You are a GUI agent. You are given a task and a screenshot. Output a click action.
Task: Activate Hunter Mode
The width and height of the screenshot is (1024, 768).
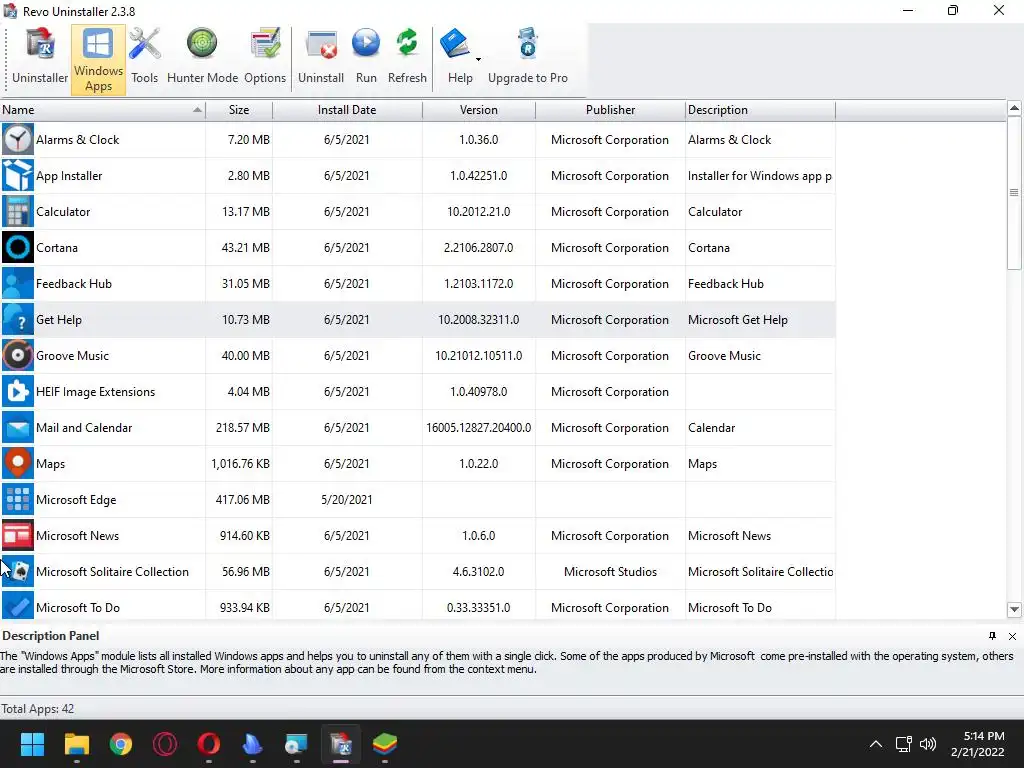[x=202, y=57]
